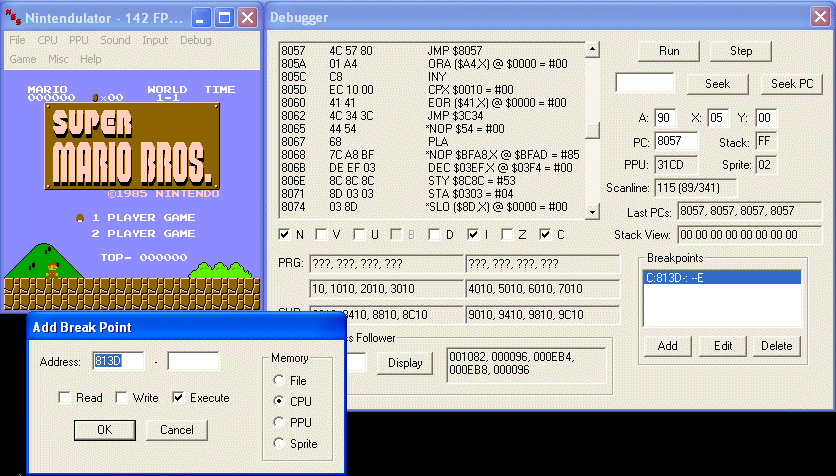The width and height of the screenshot is (836, 476).
Task: Toggle the V flag checkbox
Action: (321, 235)
